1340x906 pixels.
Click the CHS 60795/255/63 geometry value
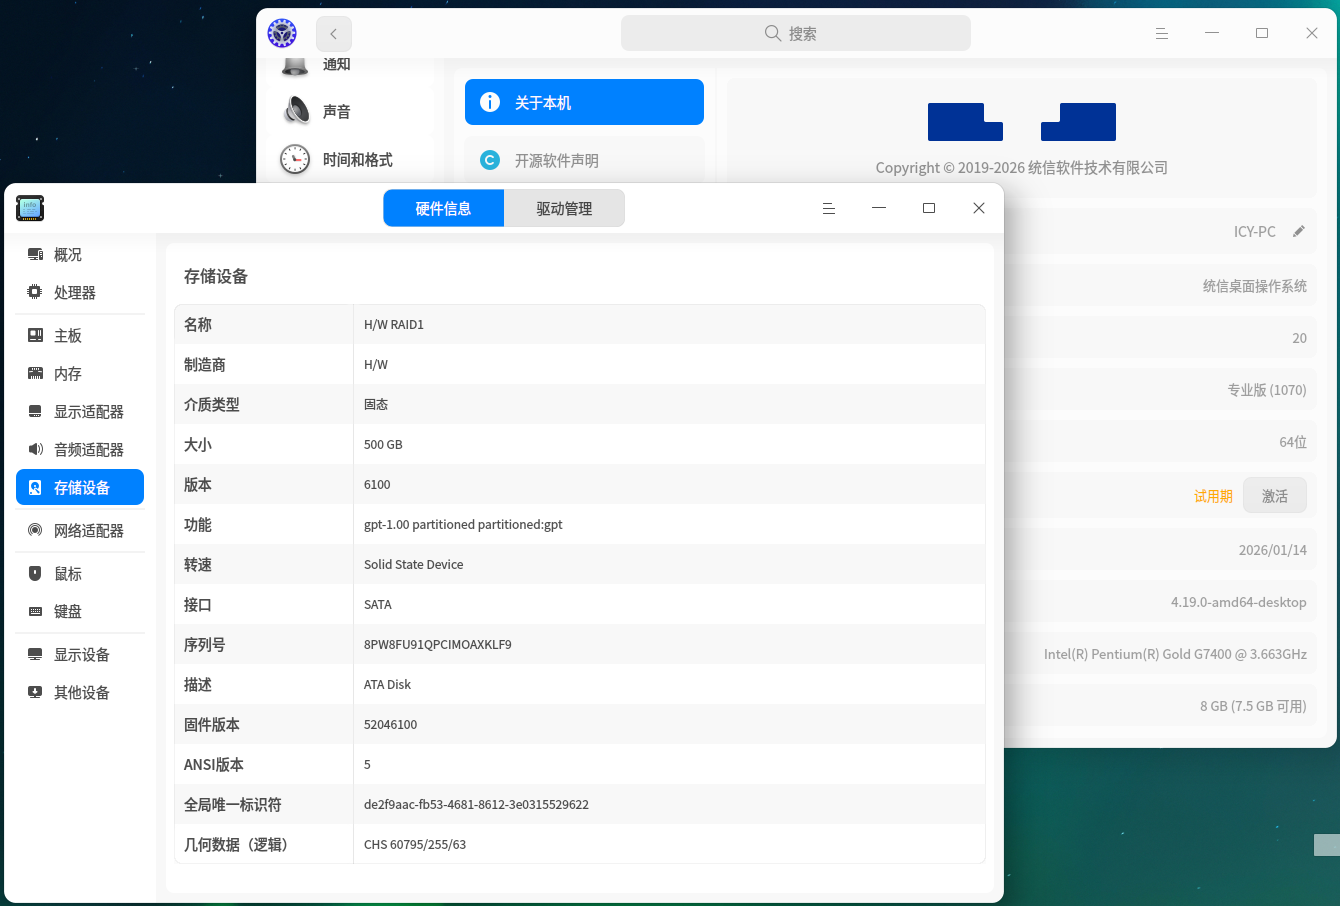(415, 845)
